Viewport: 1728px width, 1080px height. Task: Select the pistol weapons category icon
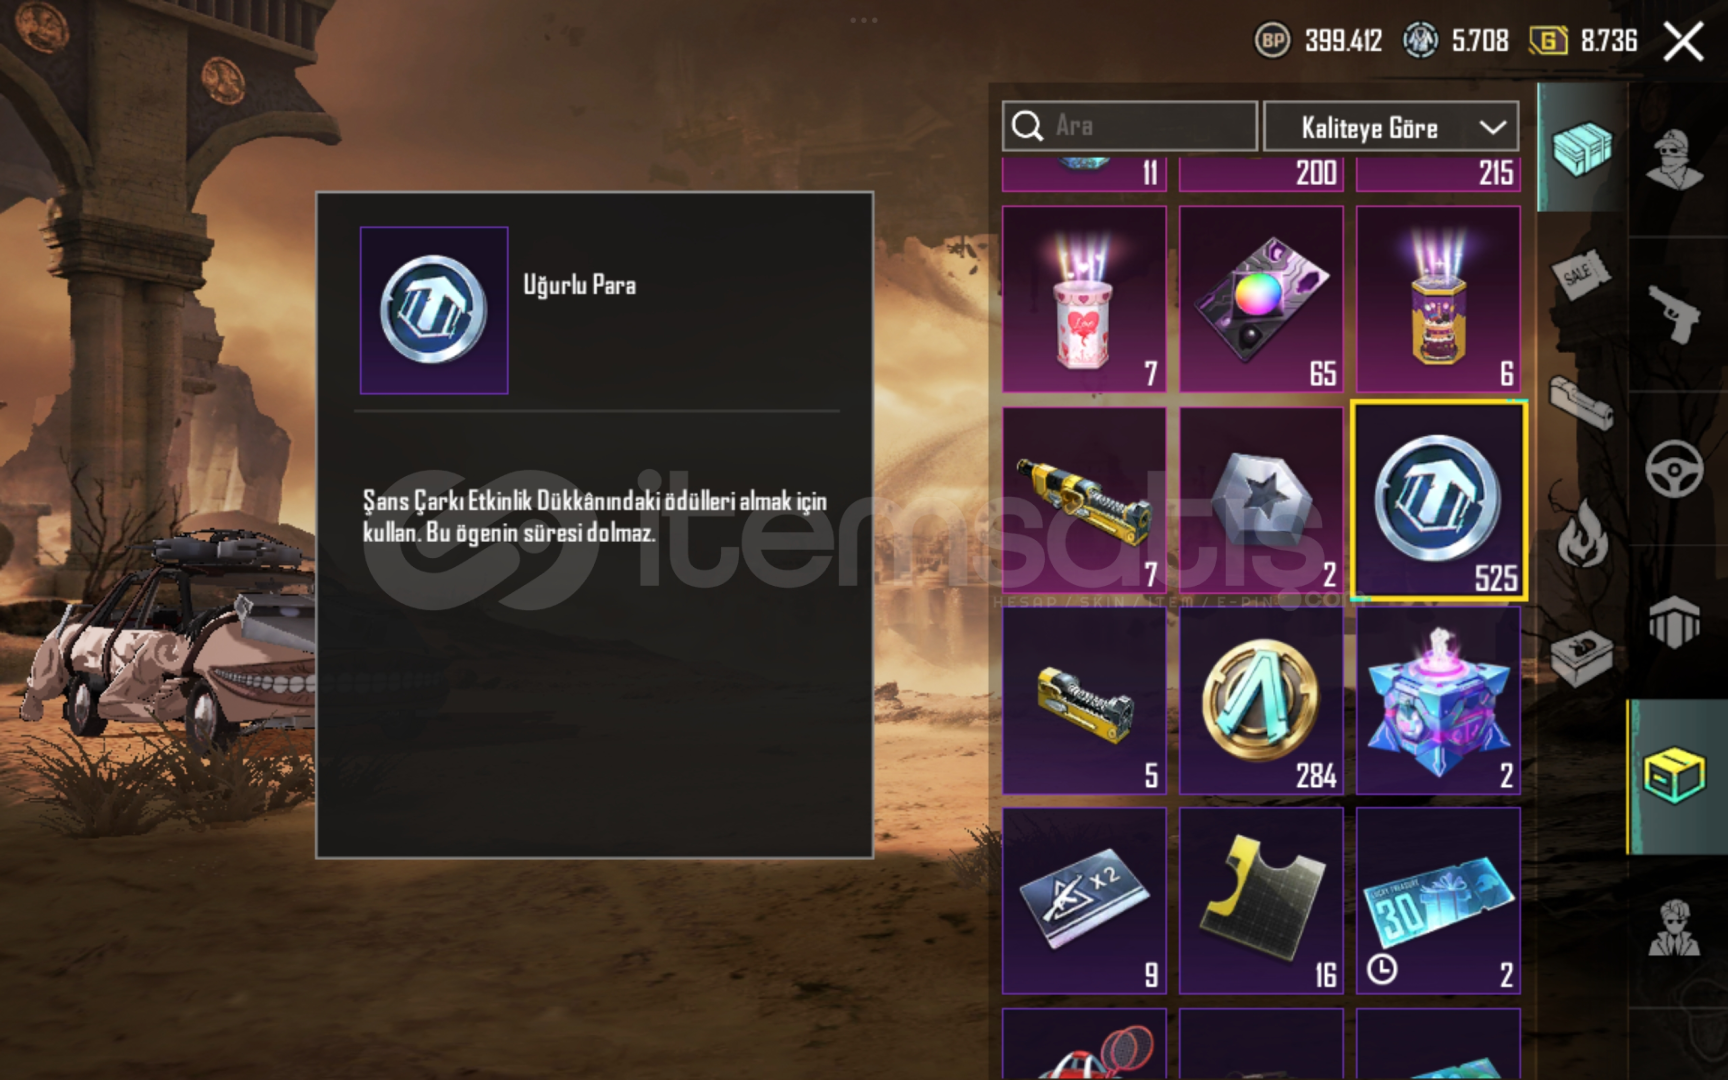[1675, 314]
